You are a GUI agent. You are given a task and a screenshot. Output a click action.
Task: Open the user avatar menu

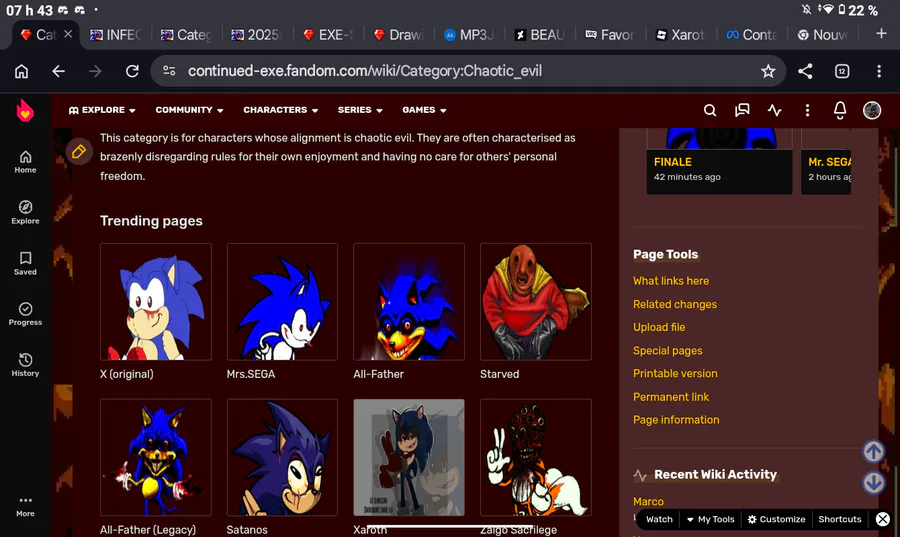point(872,110)
